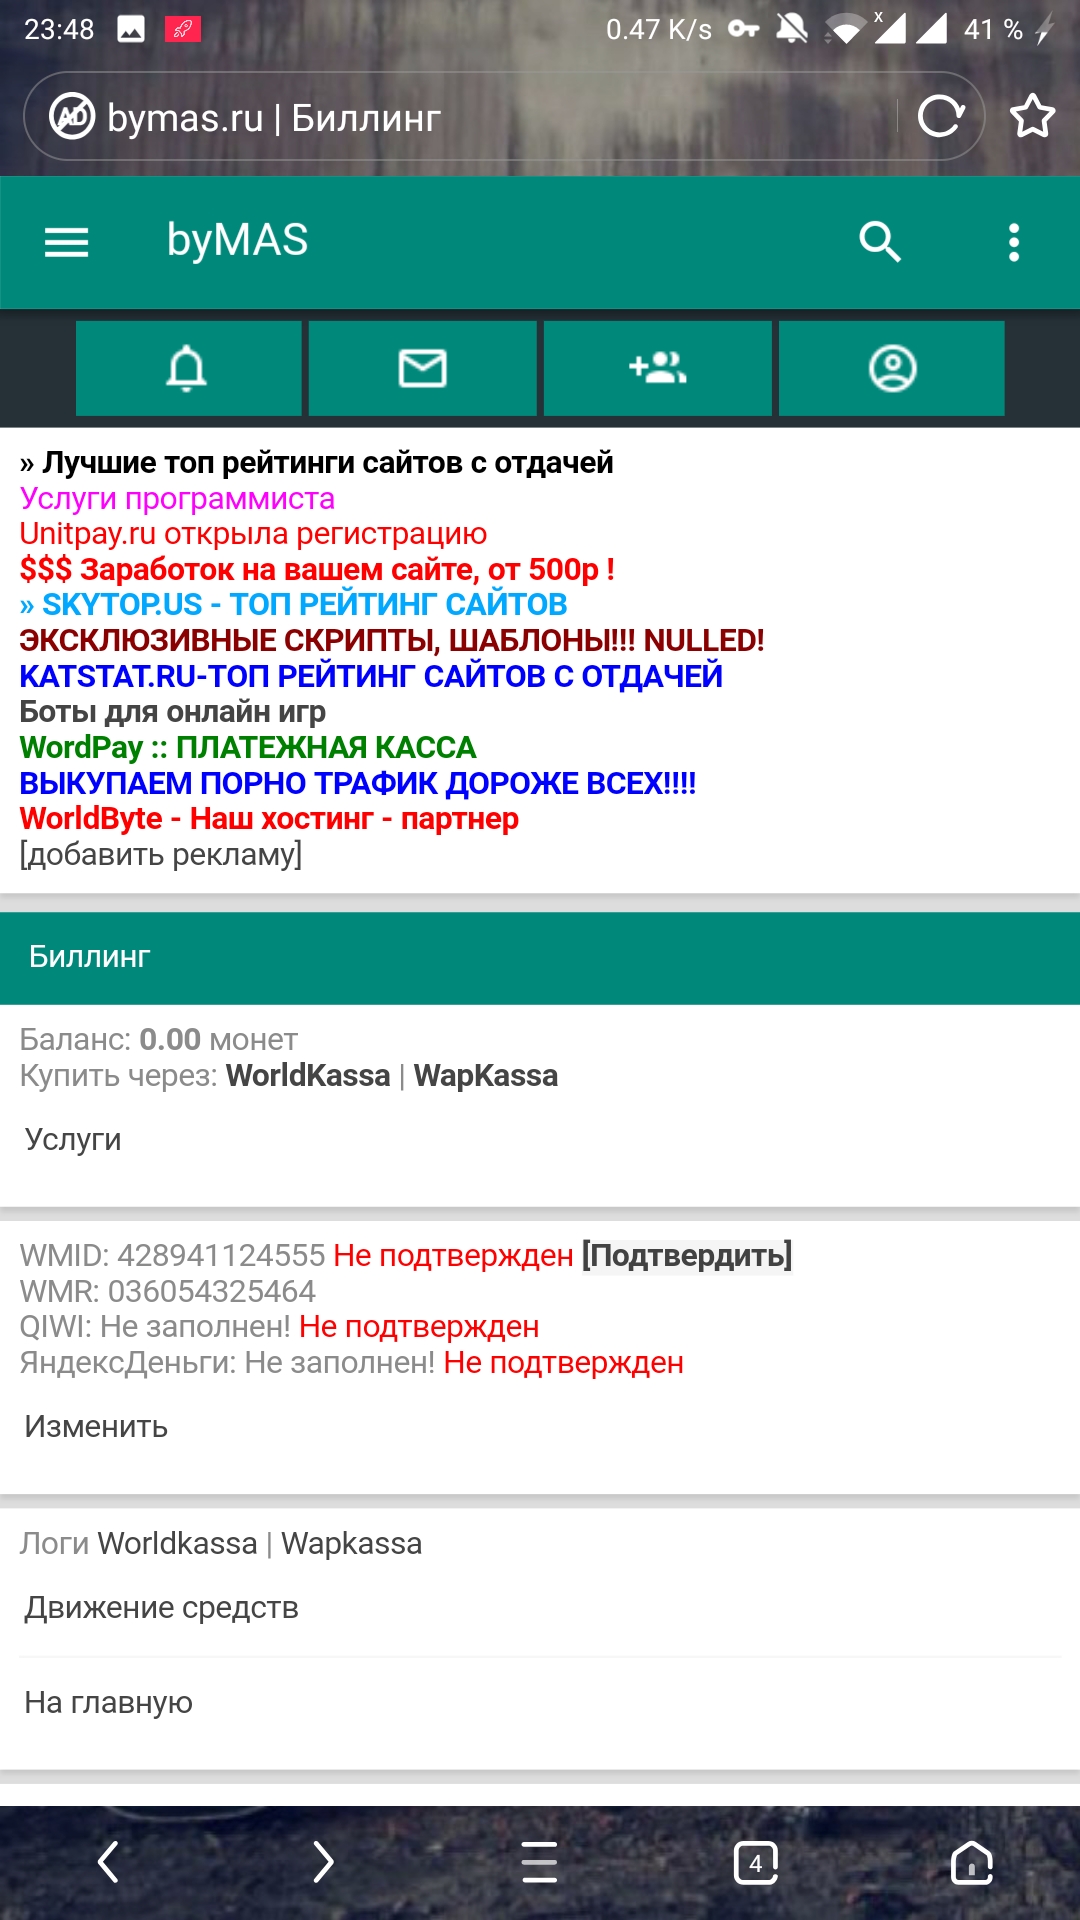The width and height of the screenshot is (1080, 1920).
Task: Tap the ad-block icon in address bar
Action: 72,117
